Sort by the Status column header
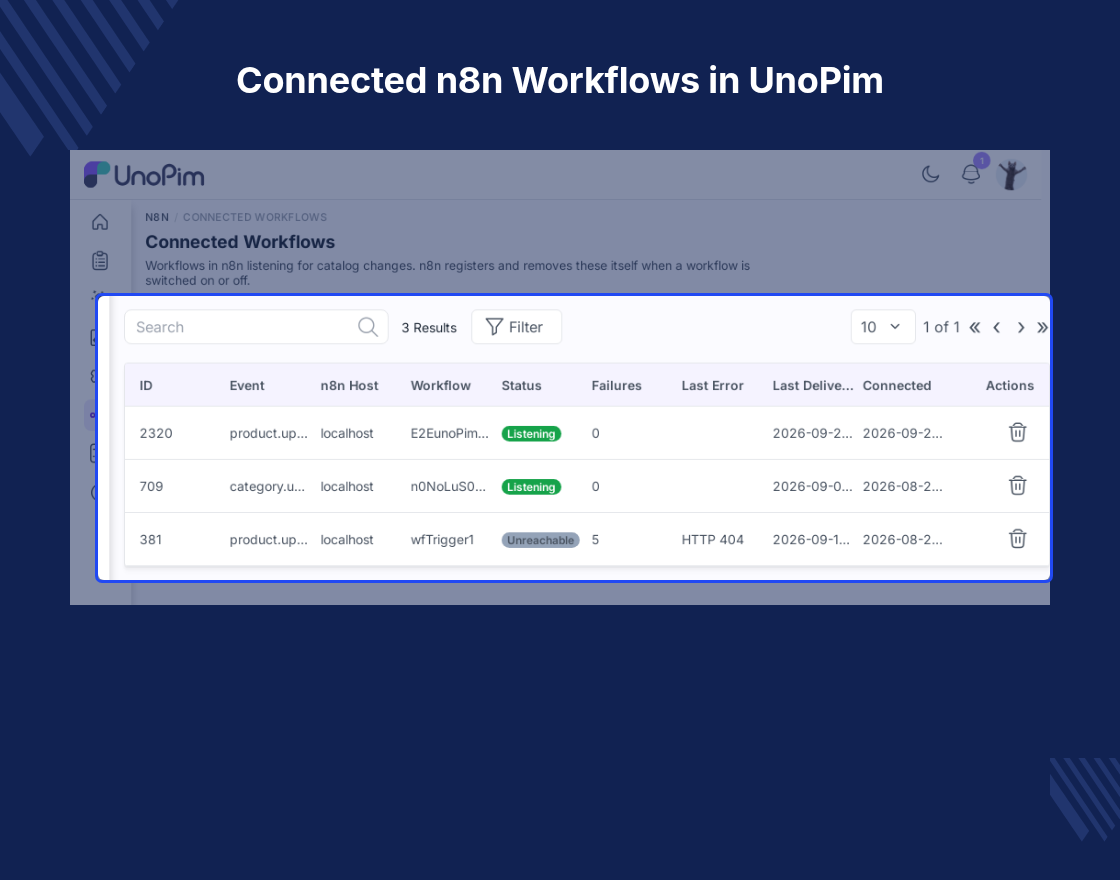The image size is (1120, 880). [x=521, y=386]
